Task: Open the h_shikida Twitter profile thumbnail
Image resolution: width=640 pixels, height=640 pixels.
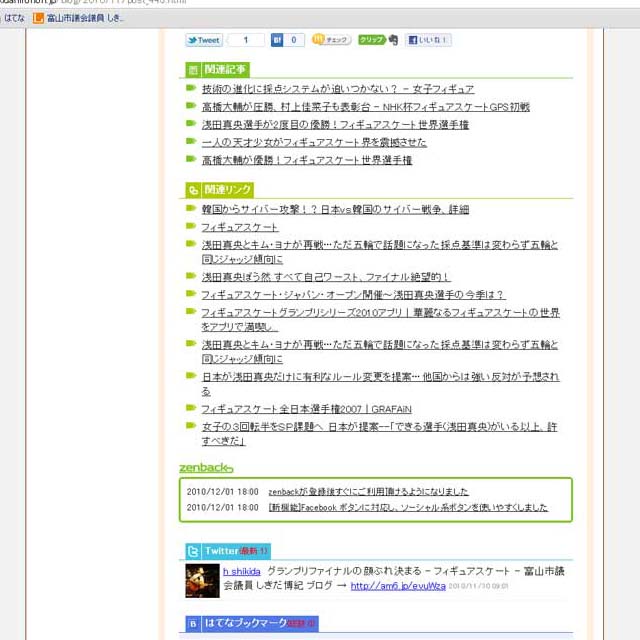Action: (202, 581)
